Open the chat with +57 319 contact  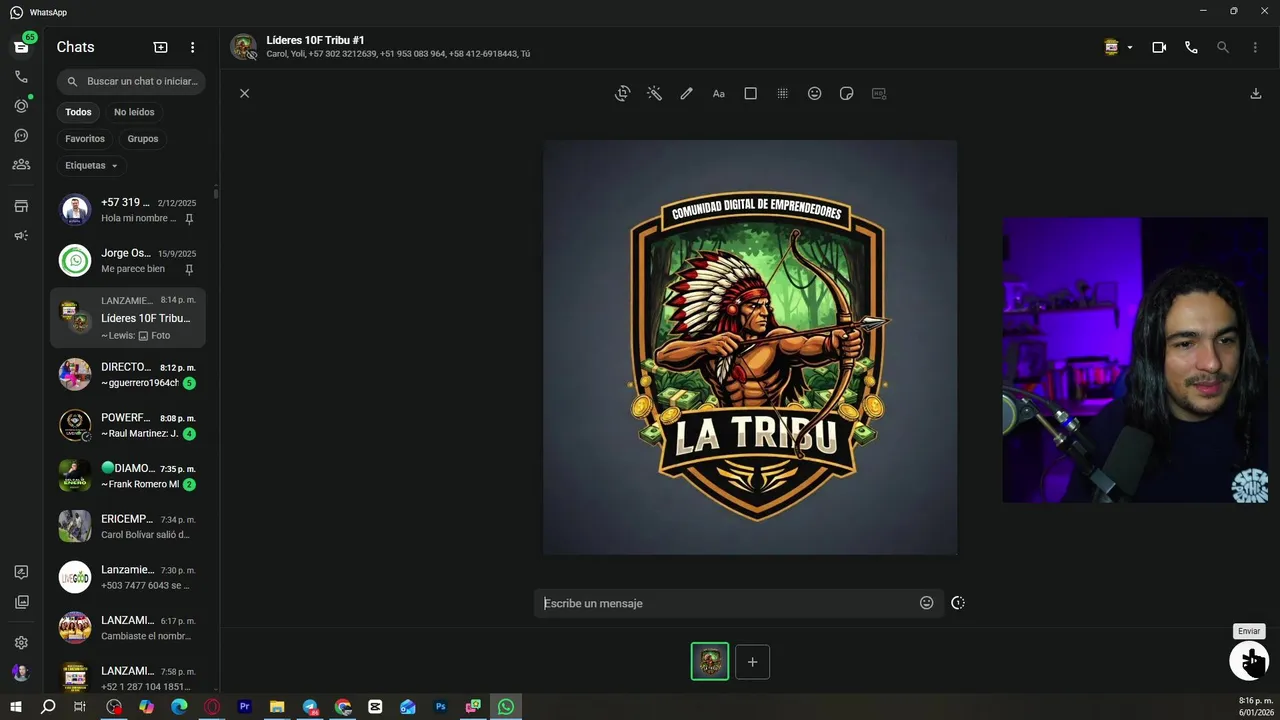pos(128,210)
